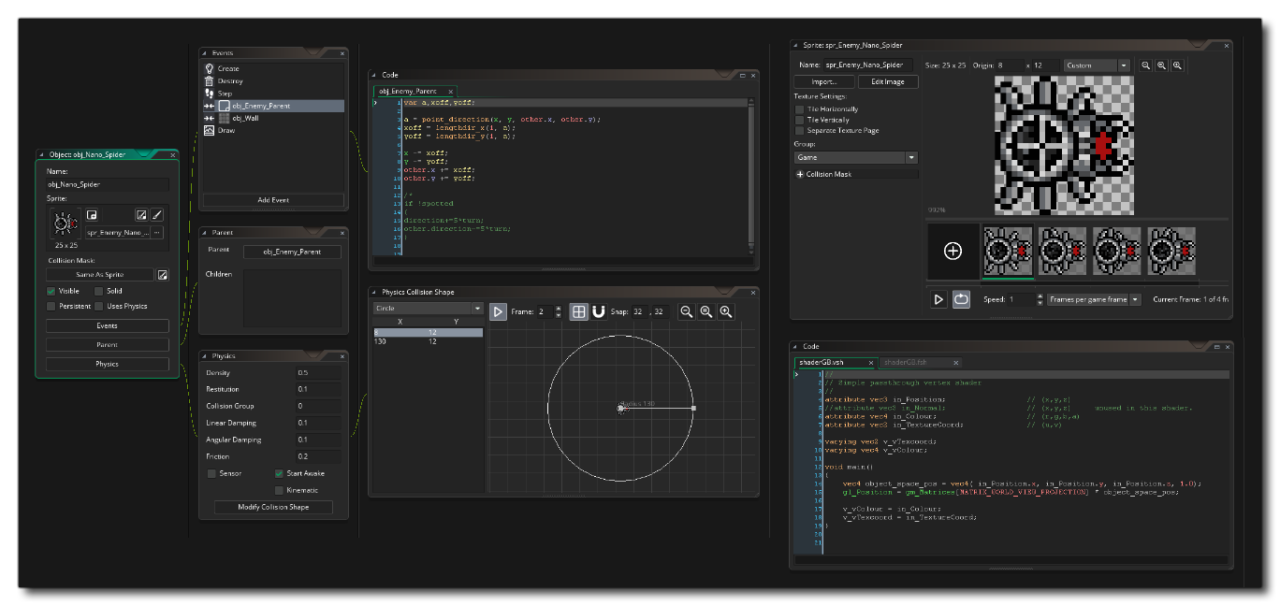Toggle loop playback for the sprite animation
The width and height of the screenshot is (1280, 606).
(x=961, y=299)
